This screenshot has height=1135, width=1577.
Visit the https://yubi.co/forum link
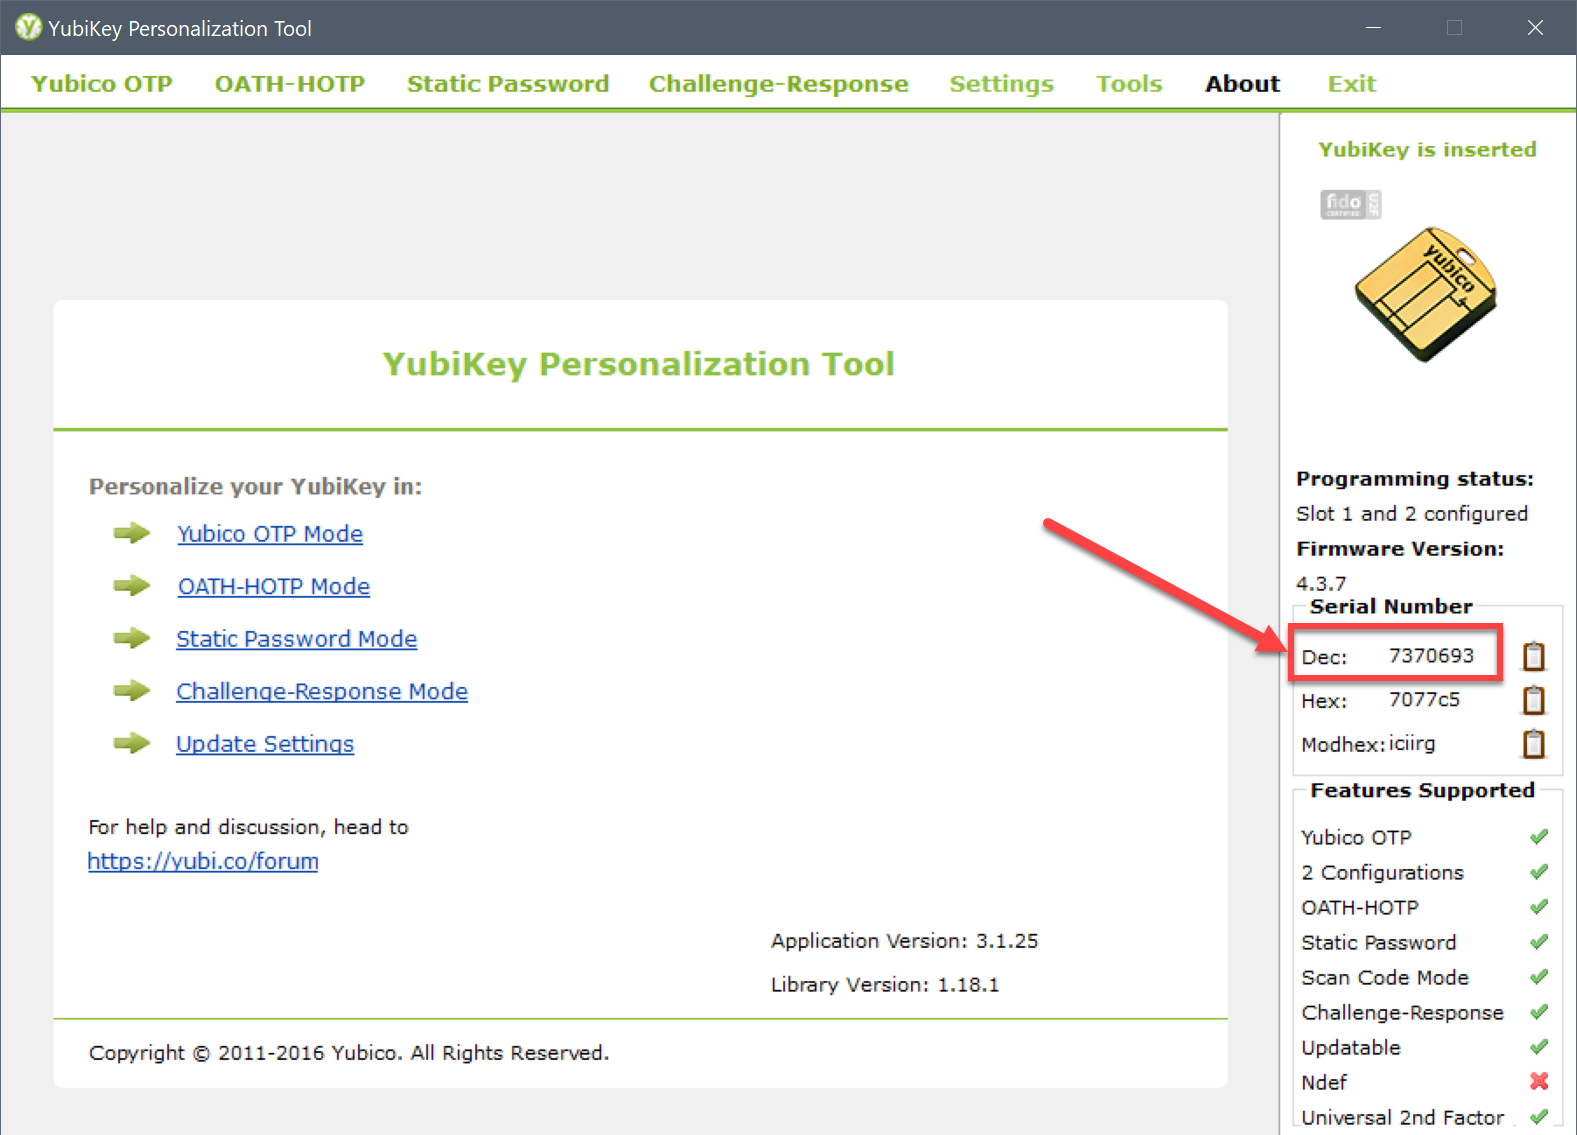(x=203, y=861)
